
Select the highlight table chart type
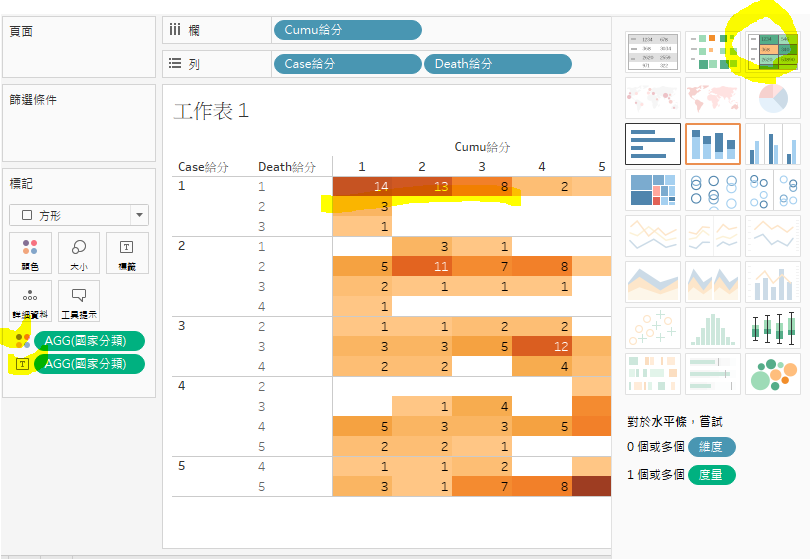coord(773,52)
